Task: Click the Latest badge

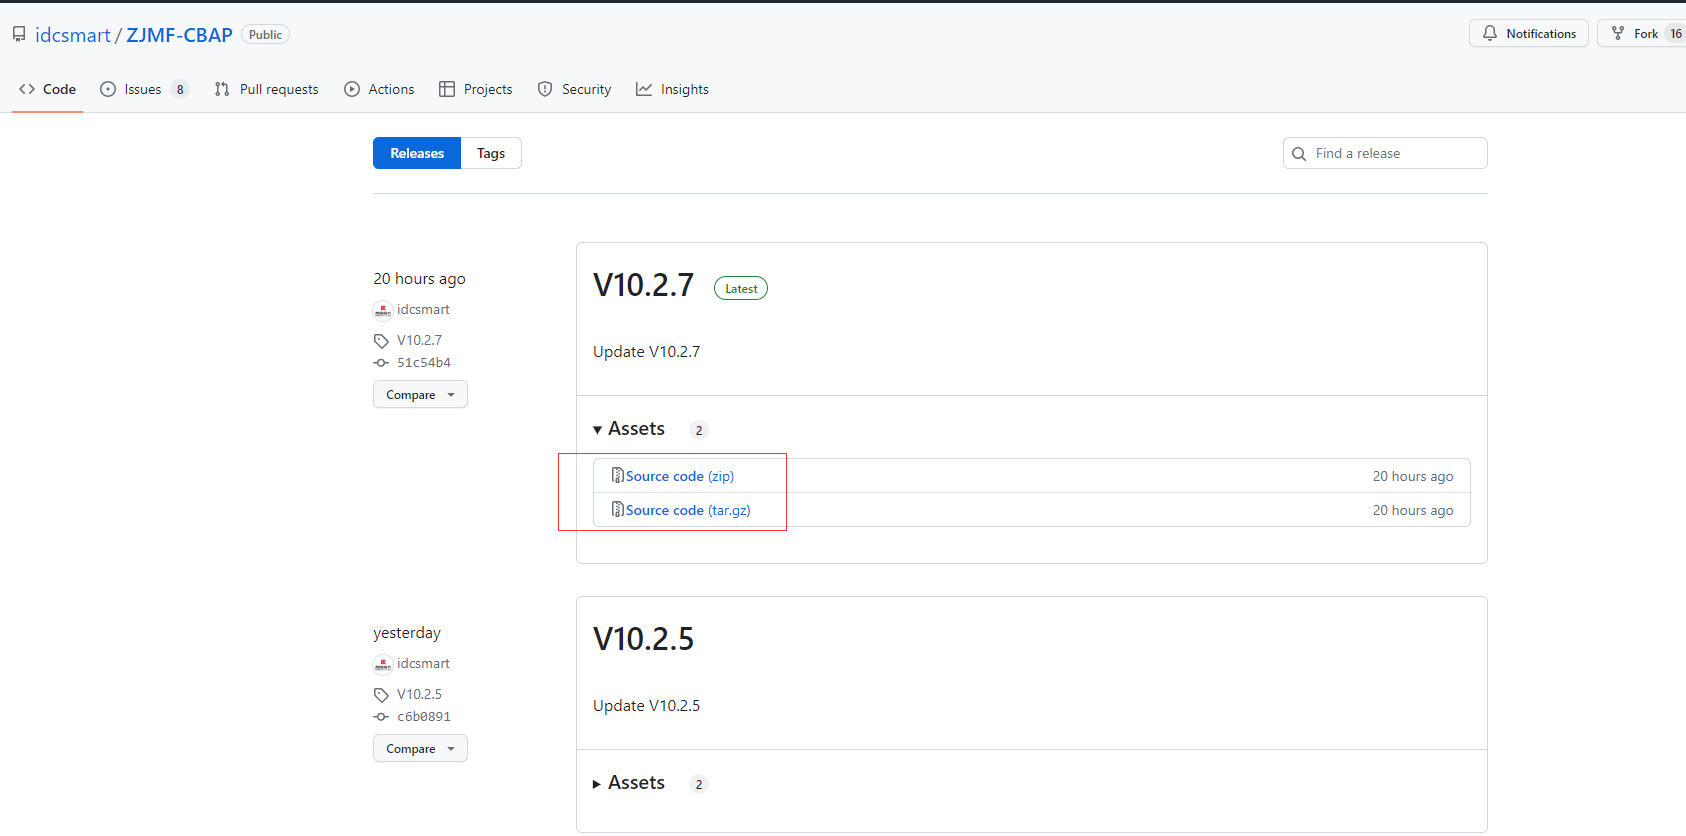Action: pyautogui.click(x=741, y=288)
